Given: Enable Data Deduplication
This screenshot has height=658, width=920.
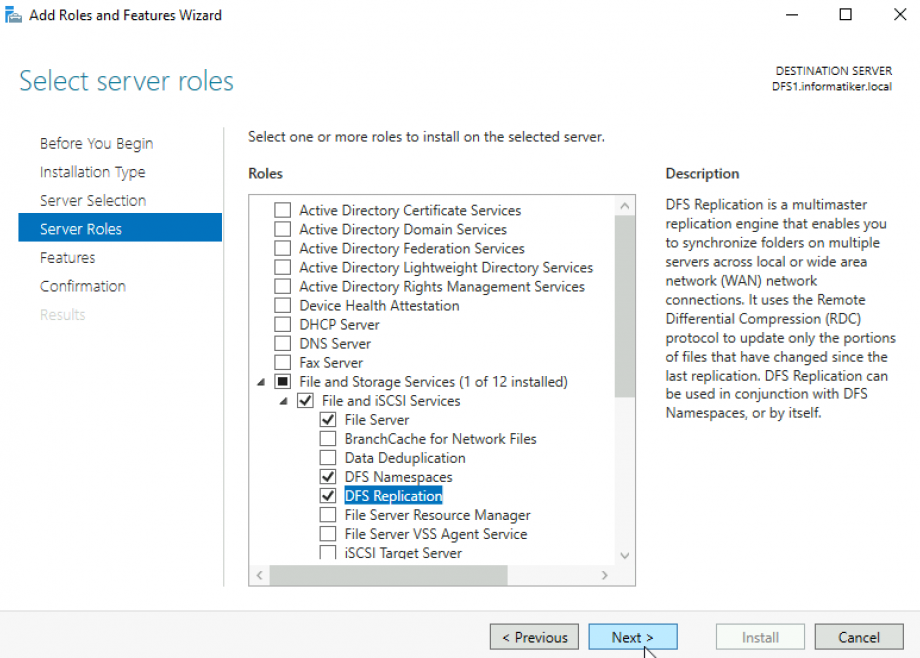Looking at the screenshot, I should click(328, 457).
